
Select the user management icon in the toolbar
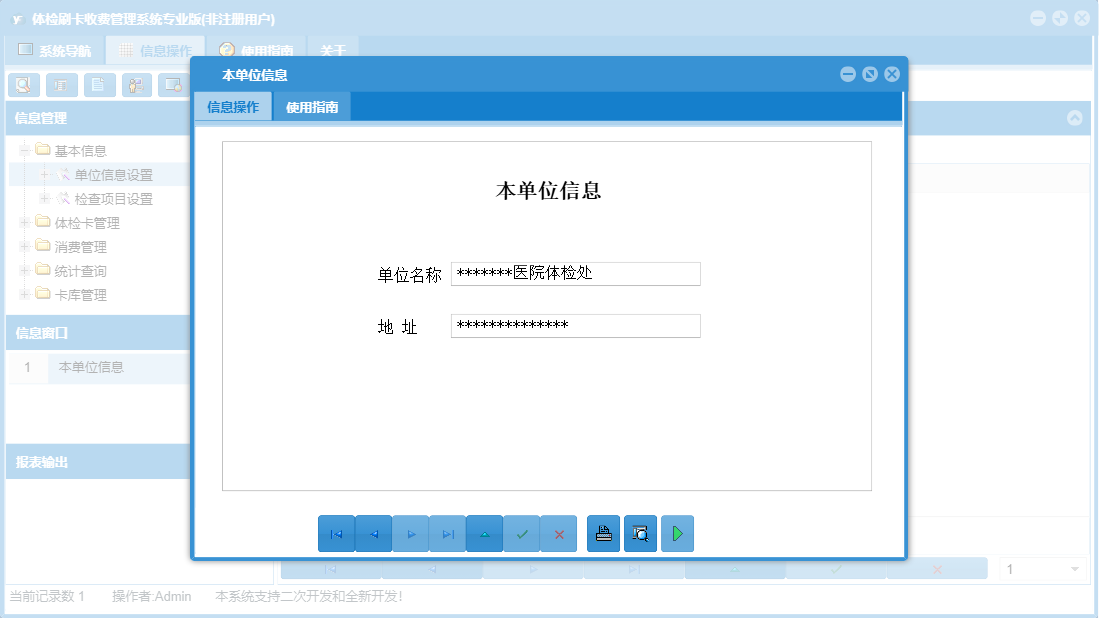click(x=134, y=85)
